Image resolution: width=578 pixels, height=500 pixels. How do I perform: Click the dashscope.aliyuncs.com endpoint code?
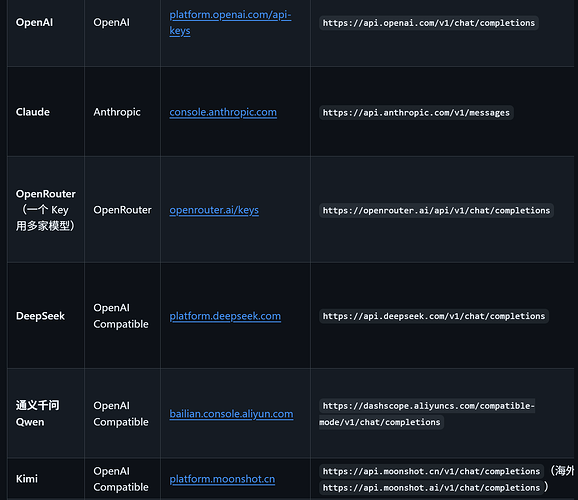[427, 414]
